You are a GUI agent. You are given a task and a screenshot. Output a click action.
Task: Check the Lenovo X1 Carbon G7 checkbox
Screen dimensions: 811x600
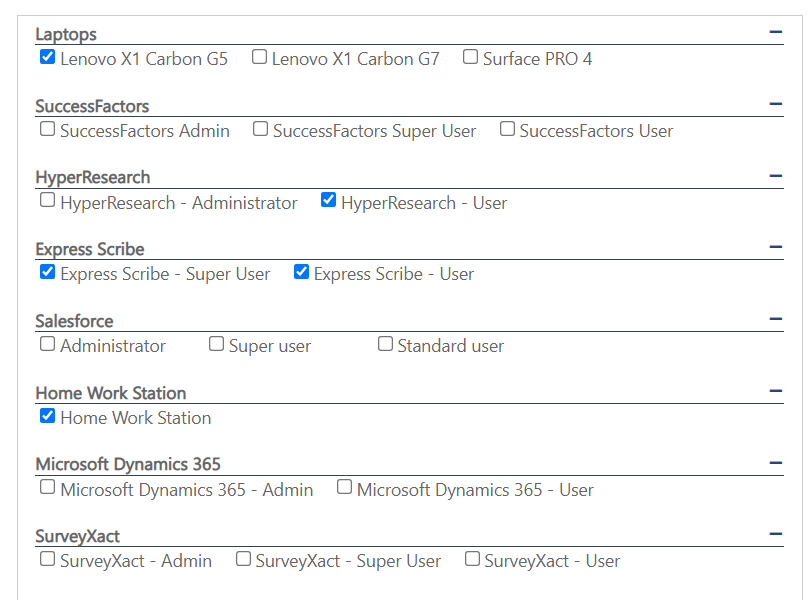259,58
